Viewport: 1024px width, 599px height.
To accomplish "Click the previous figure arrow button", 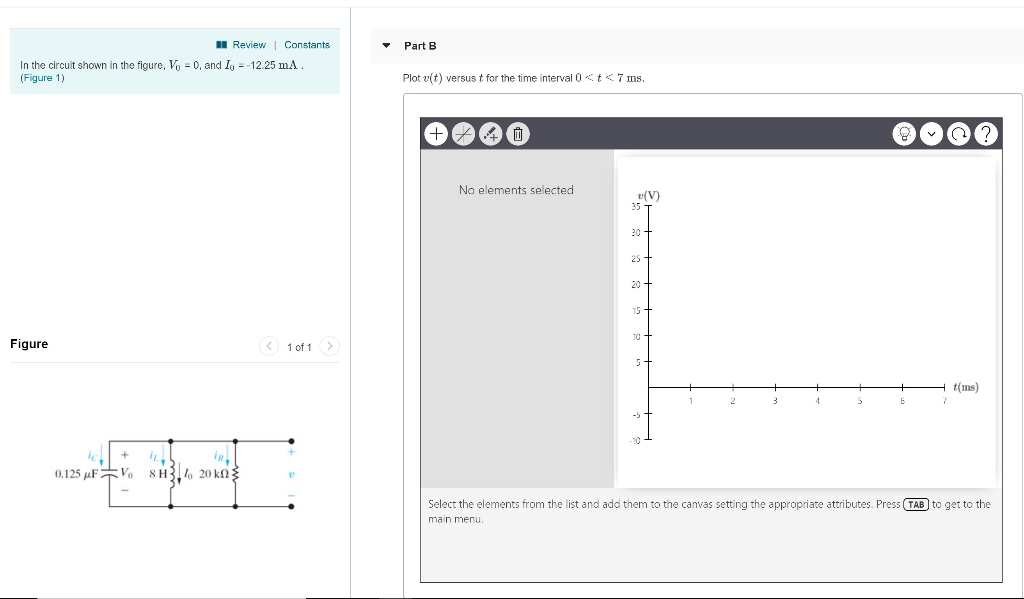I will 269,345.
